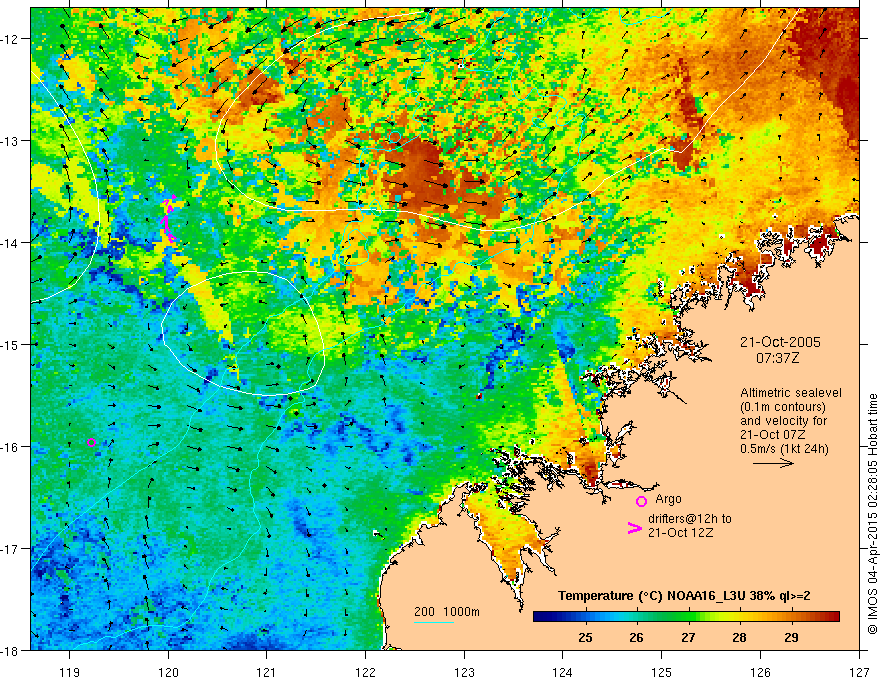
Task: Click the 28 value on the color scale
Action: 740,637
